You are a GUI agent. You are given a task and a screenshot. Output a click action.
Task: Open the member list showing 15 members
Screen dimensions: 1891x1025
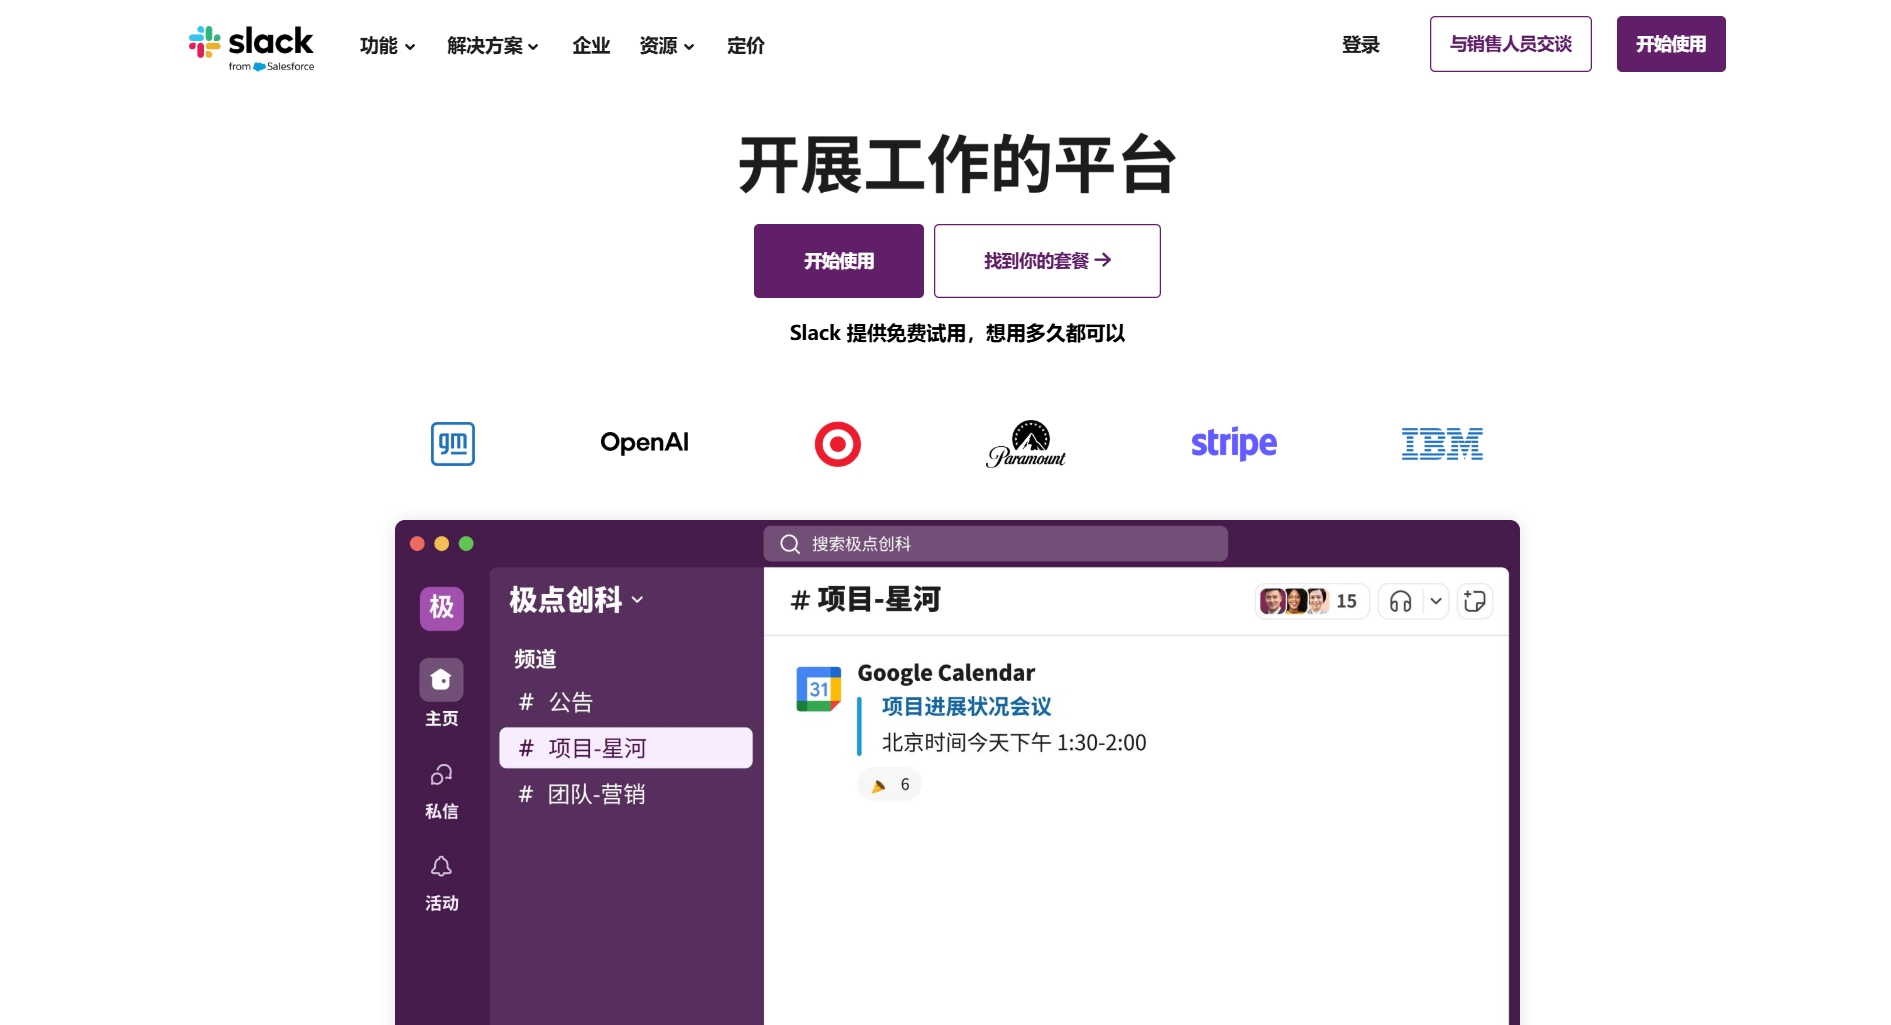coord(1311,601)
